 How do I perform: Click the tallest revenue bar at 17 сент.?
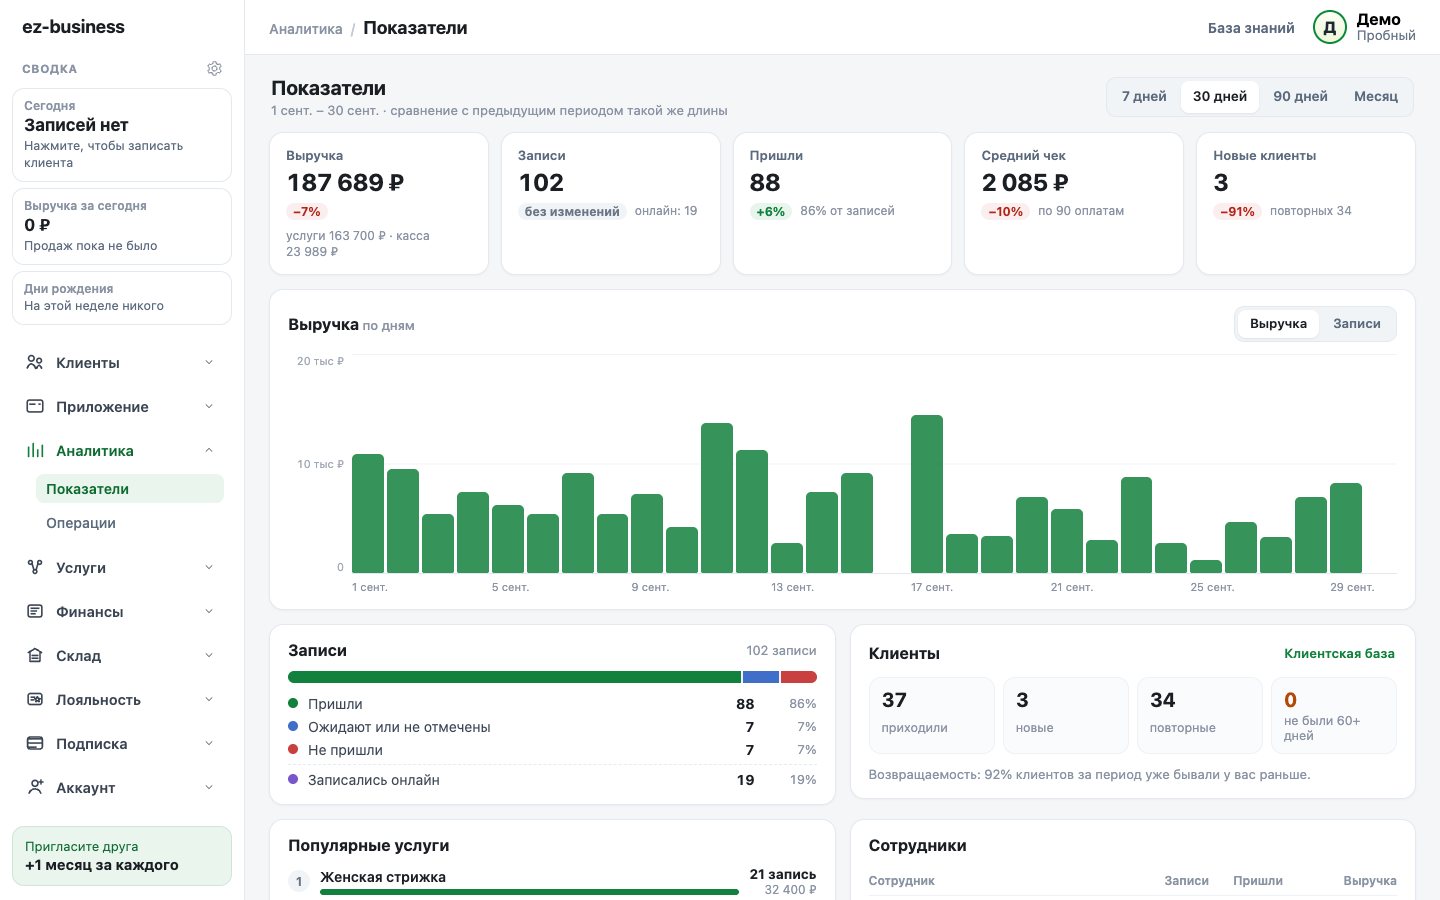pos(927,494)
